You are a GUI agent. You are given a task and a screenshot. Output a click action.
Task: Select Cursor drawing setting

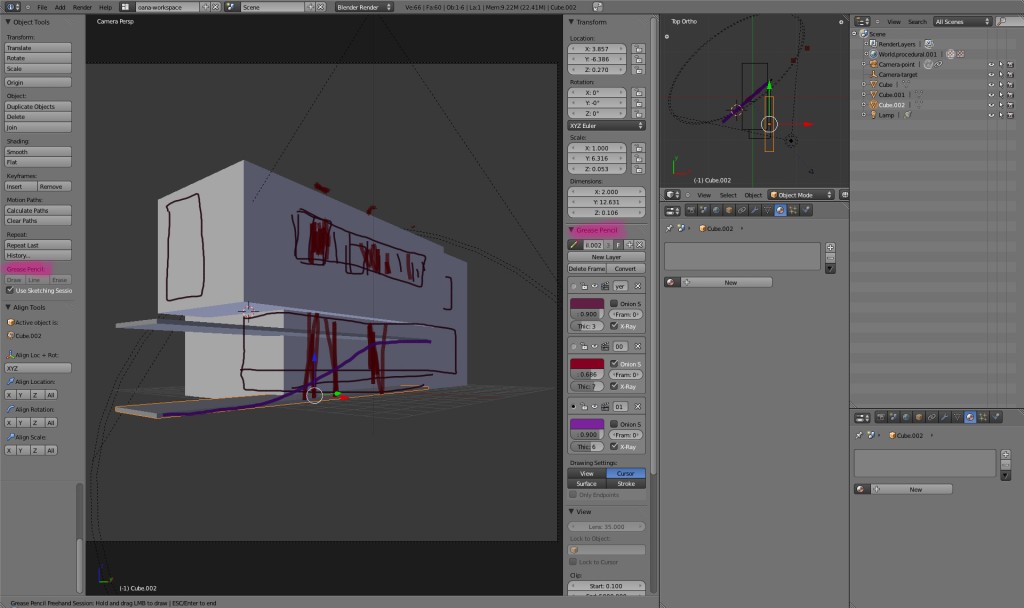point(626,473)
